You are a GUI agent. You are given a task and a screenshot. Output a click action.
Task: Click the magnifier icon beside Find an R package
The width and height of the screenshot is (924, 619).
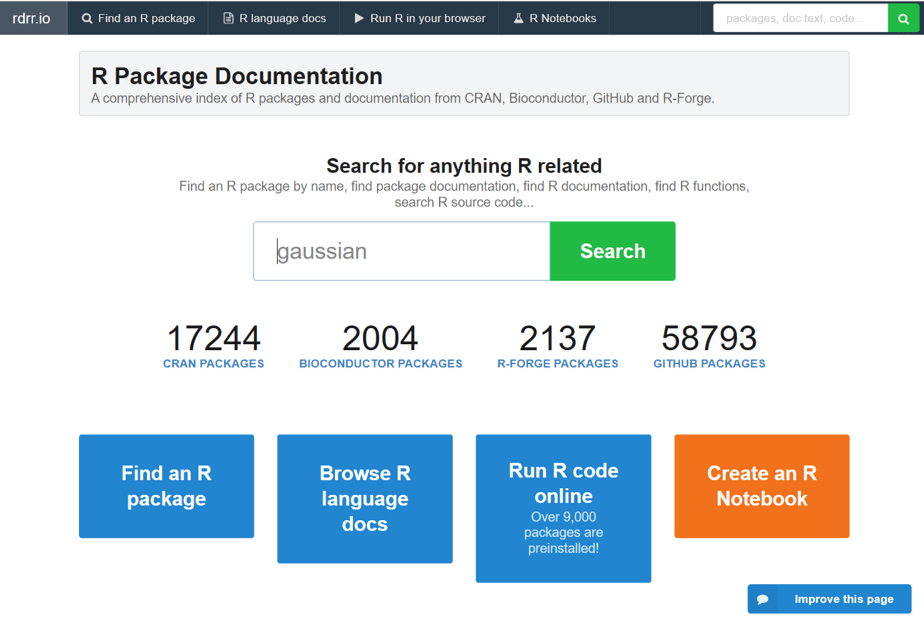coord(87,18)
